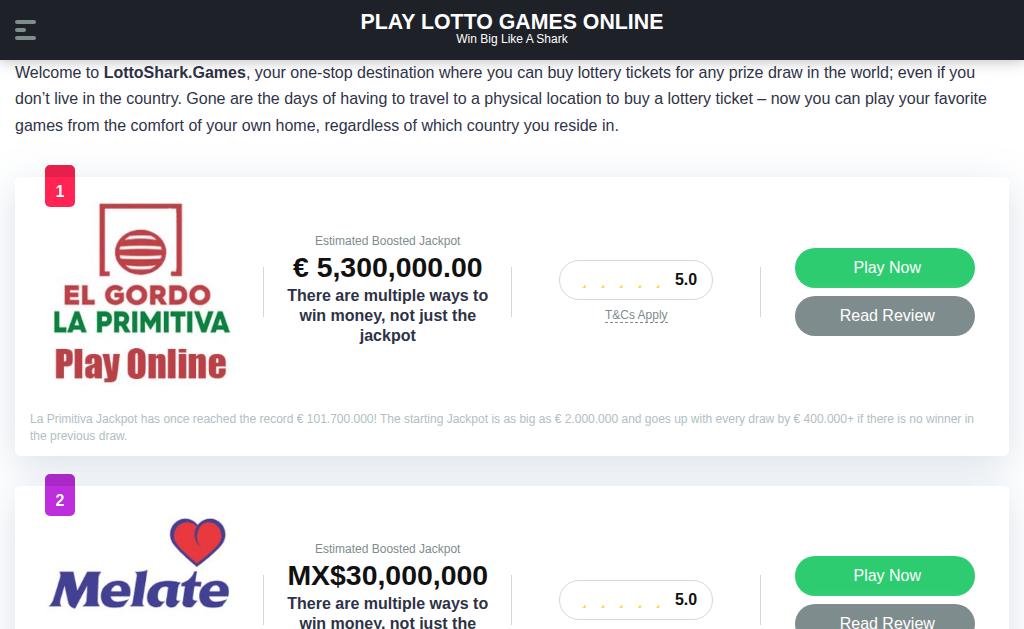The image size is (1024, 629).
Task: Click La Primitiva's Estimated Boosted Jackpot label
Action: 387,241
